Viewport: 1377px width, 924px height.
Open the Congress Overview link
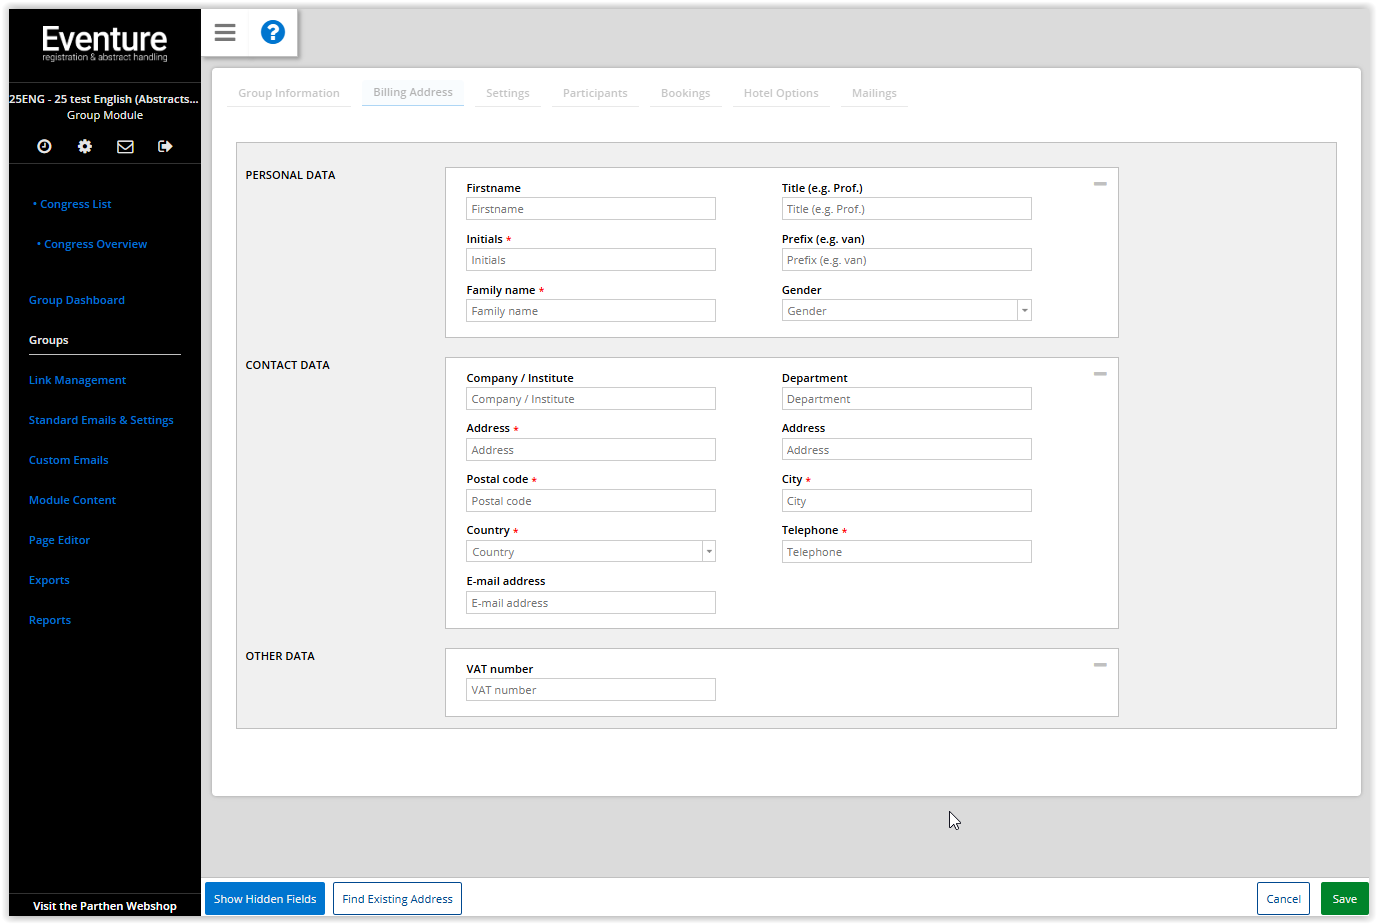[x=95, y=244]
